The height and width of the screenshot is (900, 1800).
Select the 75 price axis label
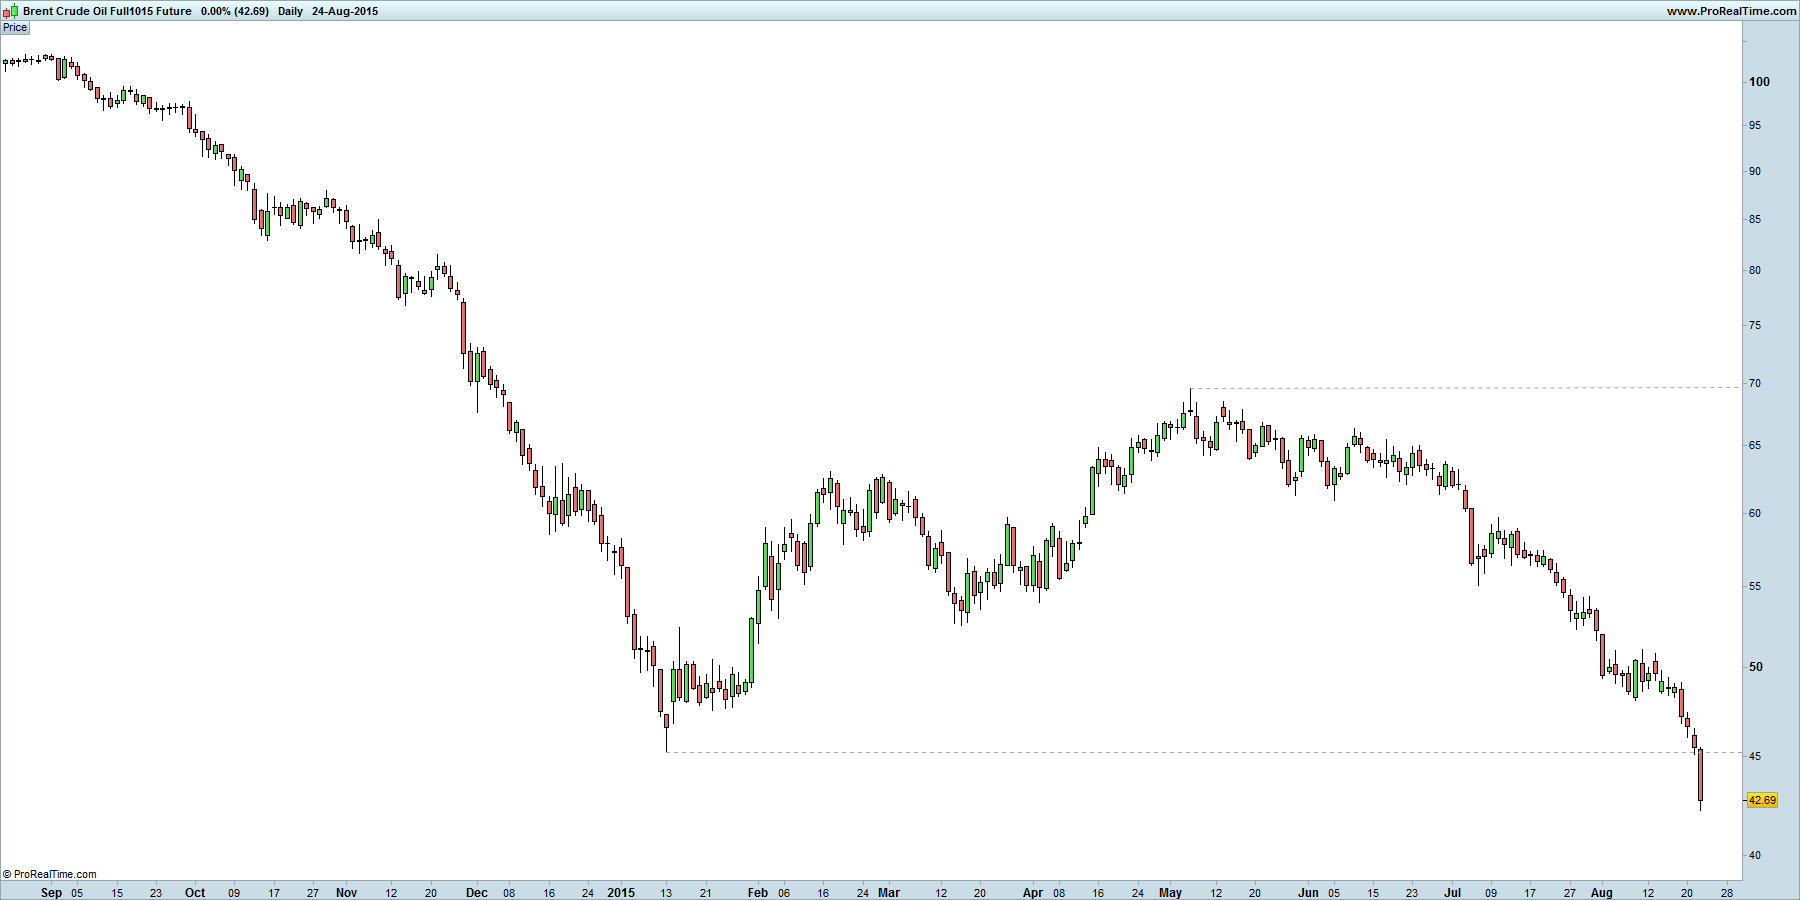point(1755,326)
